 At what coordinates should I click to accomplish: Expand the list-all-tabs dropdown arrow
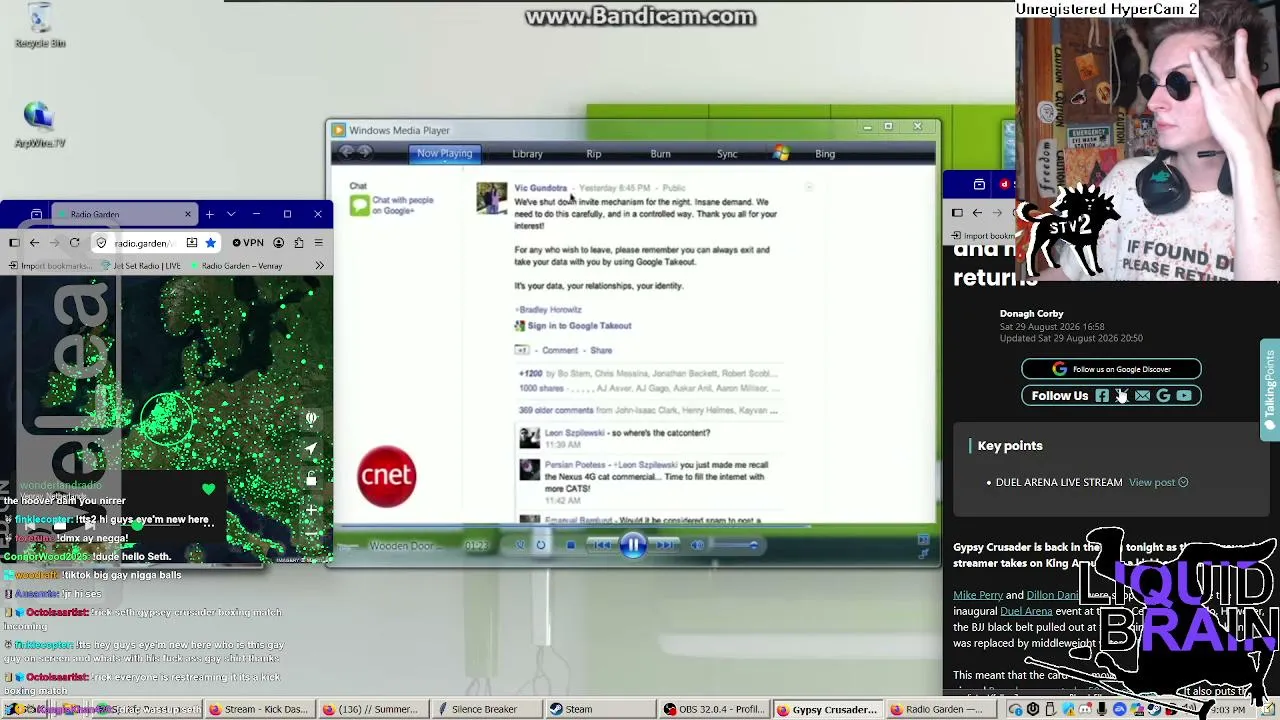(x=231, y=214)
